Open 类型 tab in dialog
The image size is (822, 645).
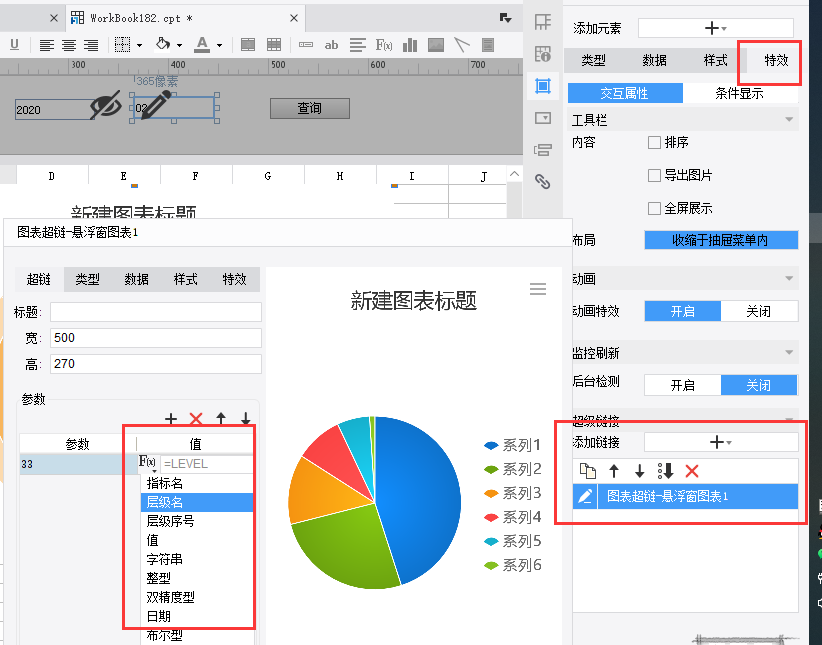[x=87, y=279]
